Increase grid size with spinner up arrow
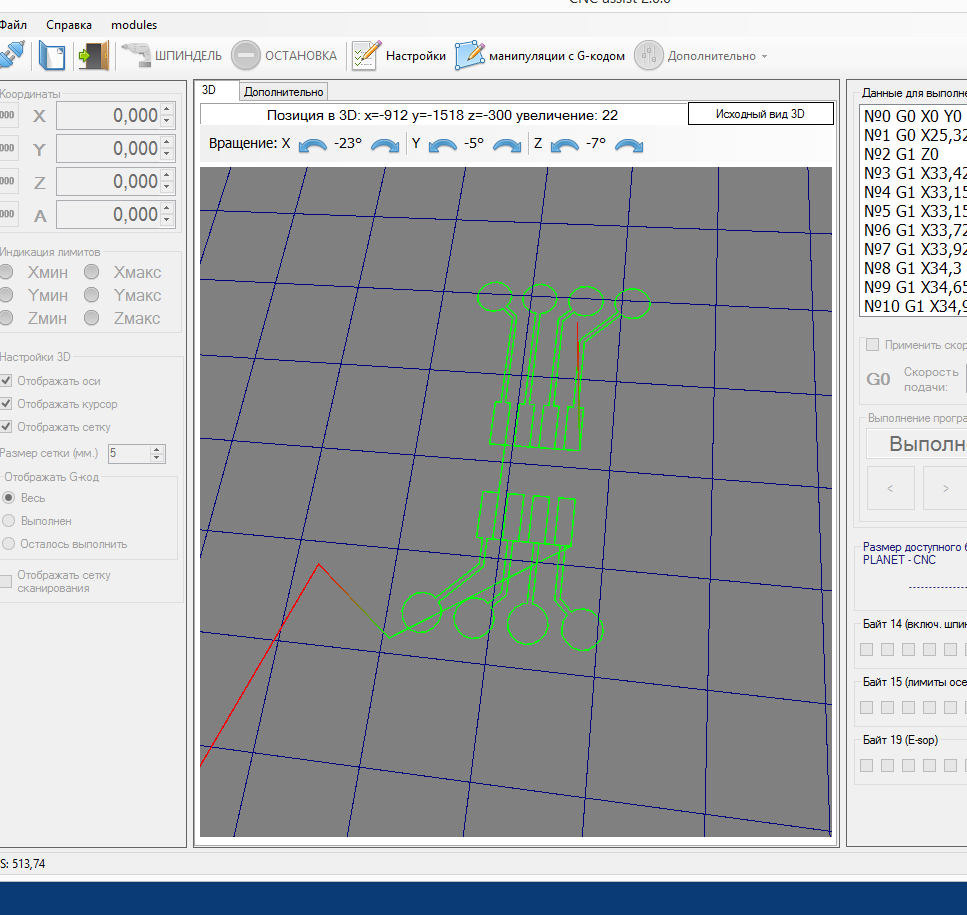The image size is (967, 915). [x=157, y=449]
